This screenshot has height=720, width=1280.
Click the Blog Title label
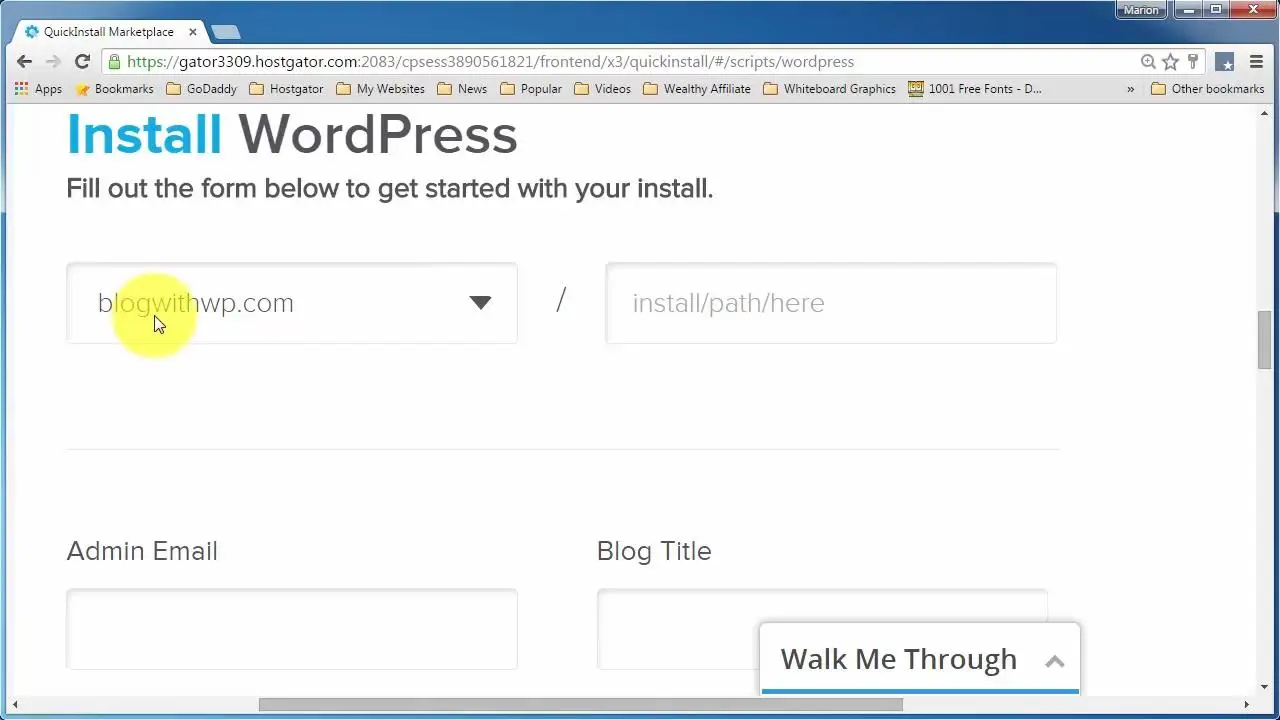coord(654,551)
